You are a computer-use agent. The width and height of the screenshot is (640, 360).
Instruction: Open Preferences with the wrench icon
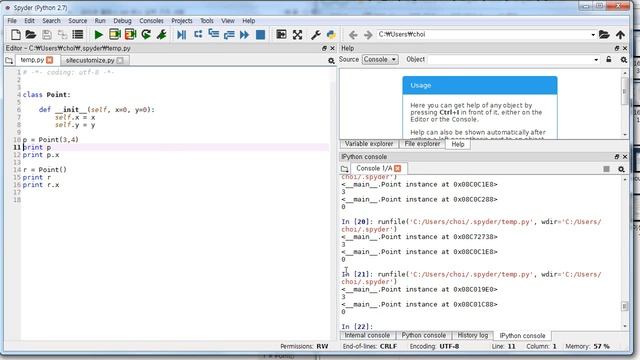316,35
